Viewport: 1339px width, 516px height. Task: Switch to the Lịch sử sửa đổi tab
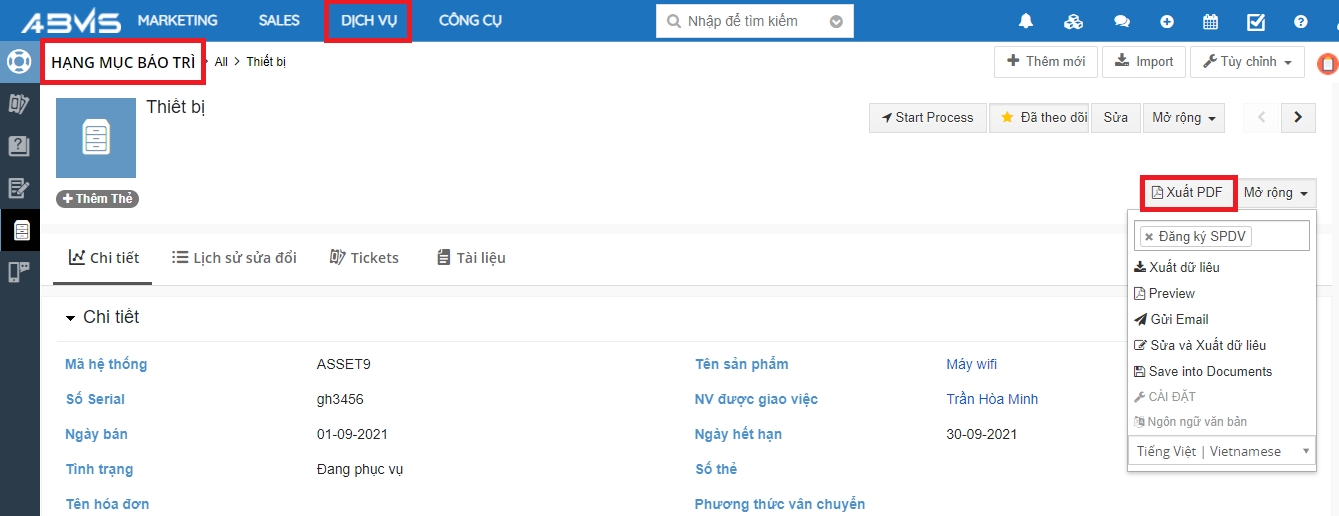click(x=234, y=258)
